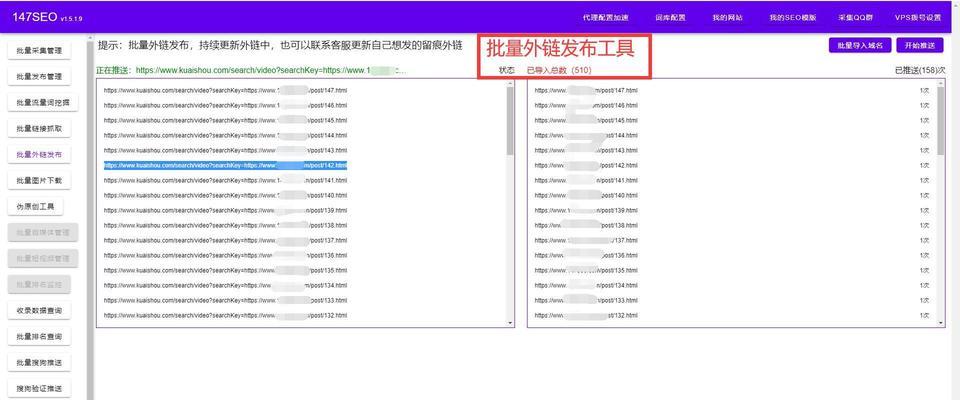Open 收录数据查询 in sidebar
This screenshot has width=960, height=400.
coord(39,311)
